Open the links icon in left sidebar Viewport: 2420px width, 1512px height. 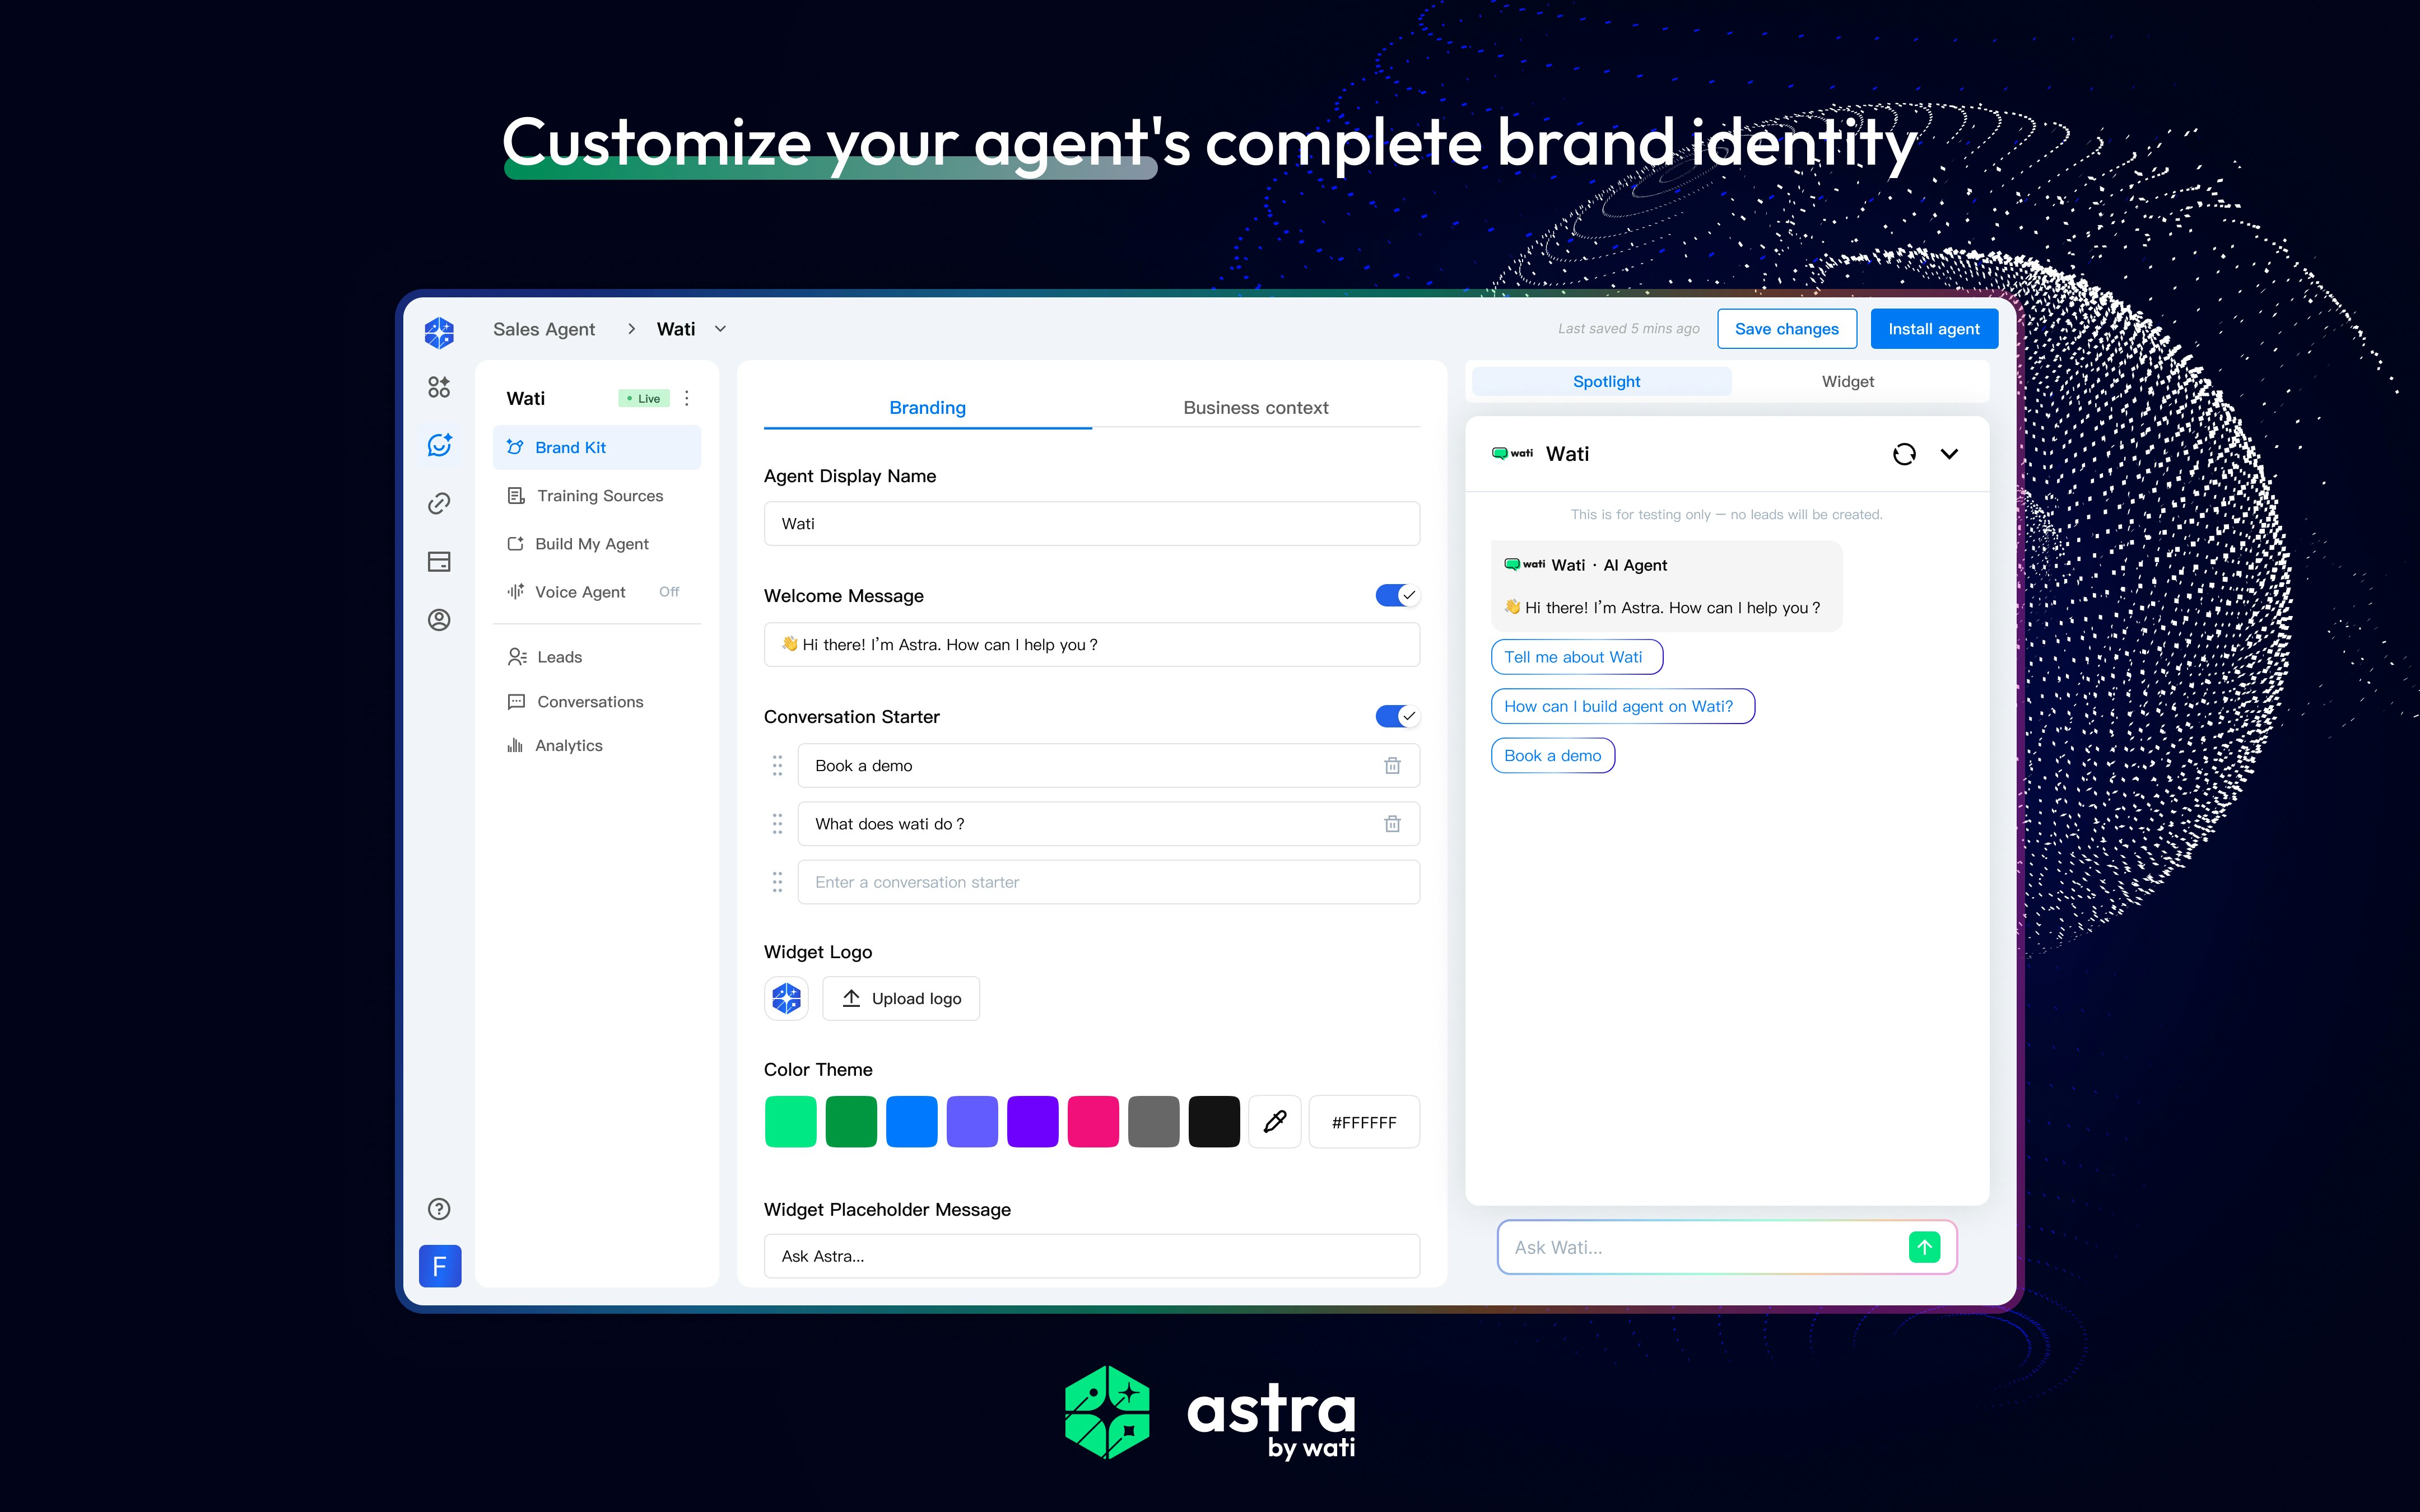(439, 503)
